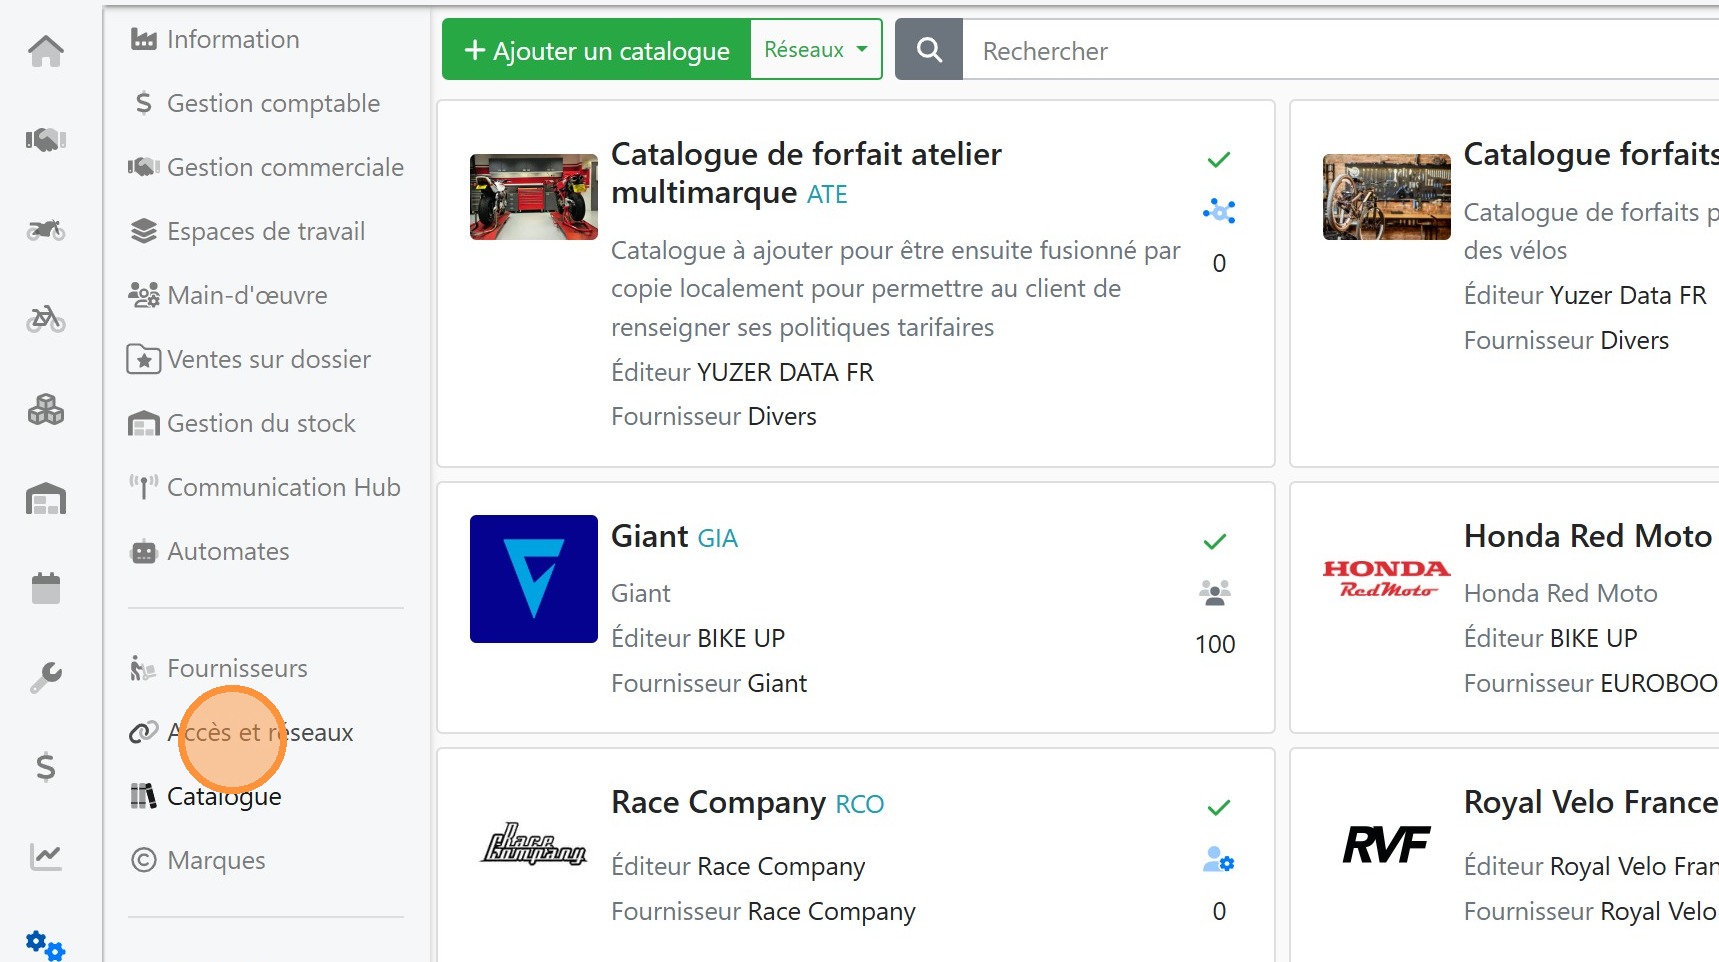This screenshot has width=1719, height=962.
Task: Click green checkmark on Catalogue de forfait atelier
Action: coord(1219,160)
